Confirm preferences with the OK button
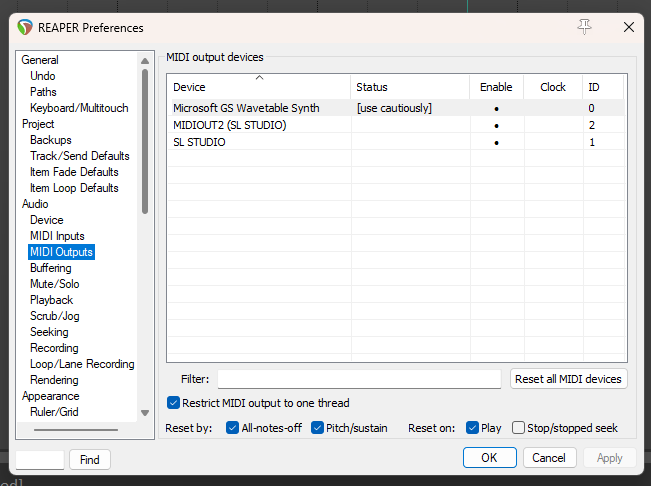Screen dimensions: 651x486 coord(489,458)
